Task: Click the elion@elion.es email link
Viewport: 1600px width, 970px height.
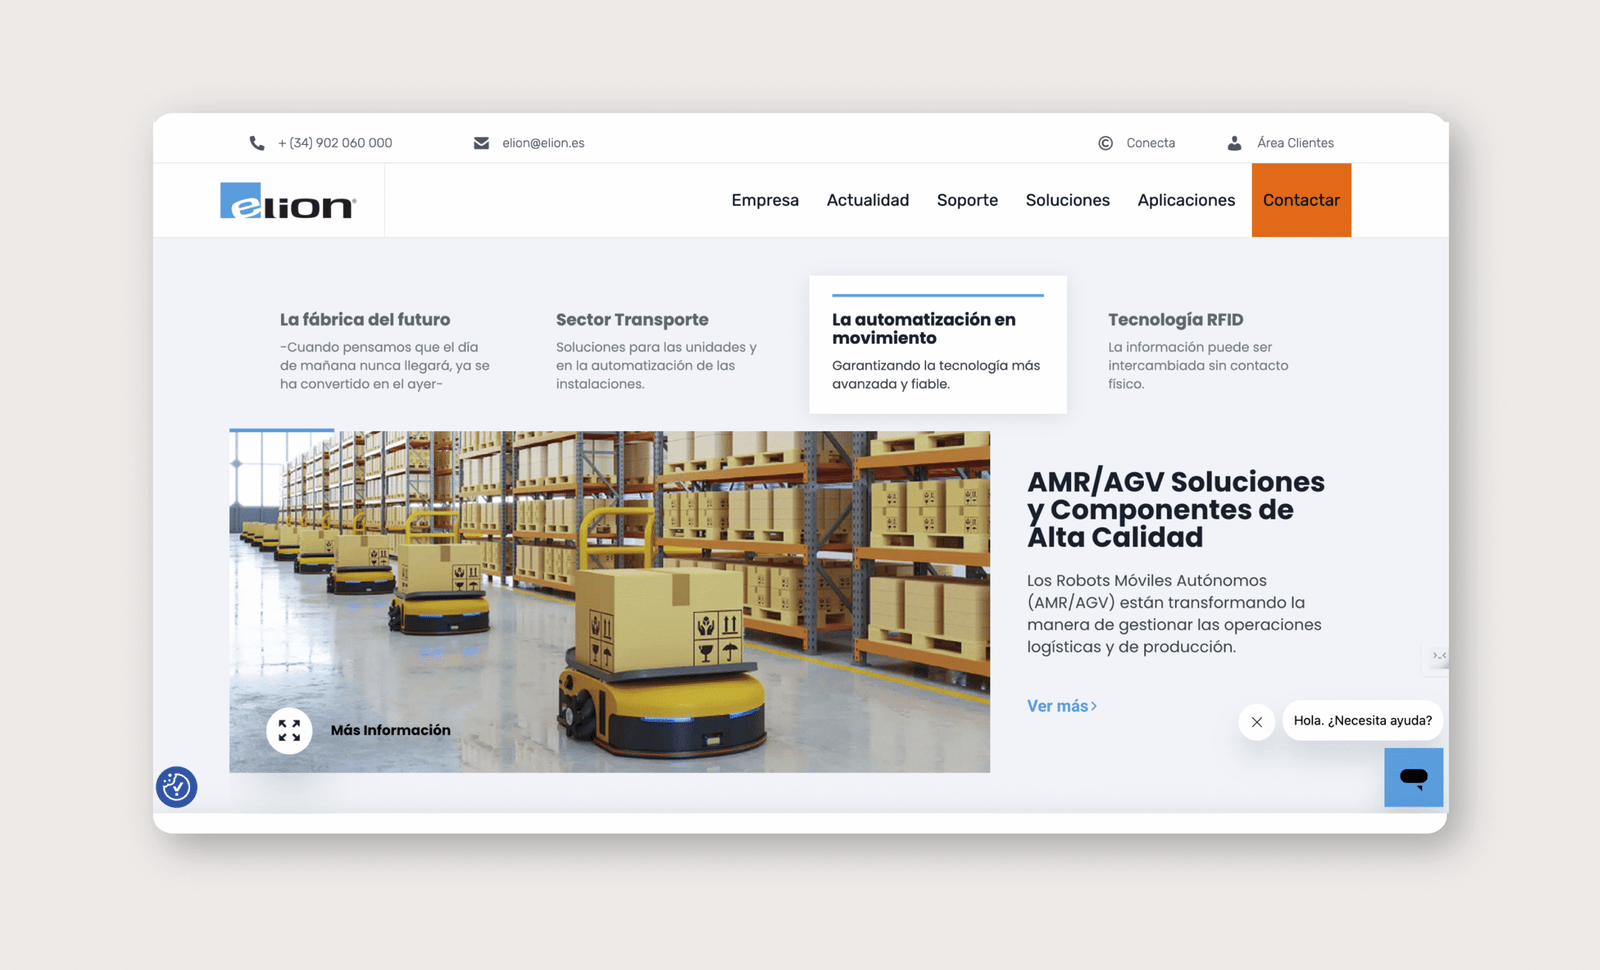Action: [x=543, y=143]
